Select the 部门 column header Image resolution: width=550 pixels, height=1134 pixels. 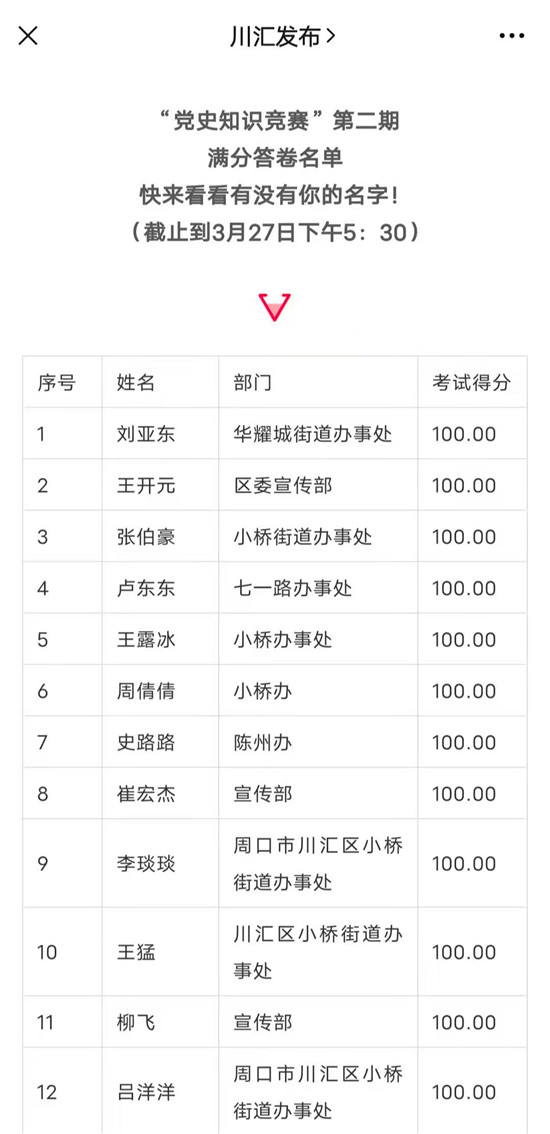point(253,382)
